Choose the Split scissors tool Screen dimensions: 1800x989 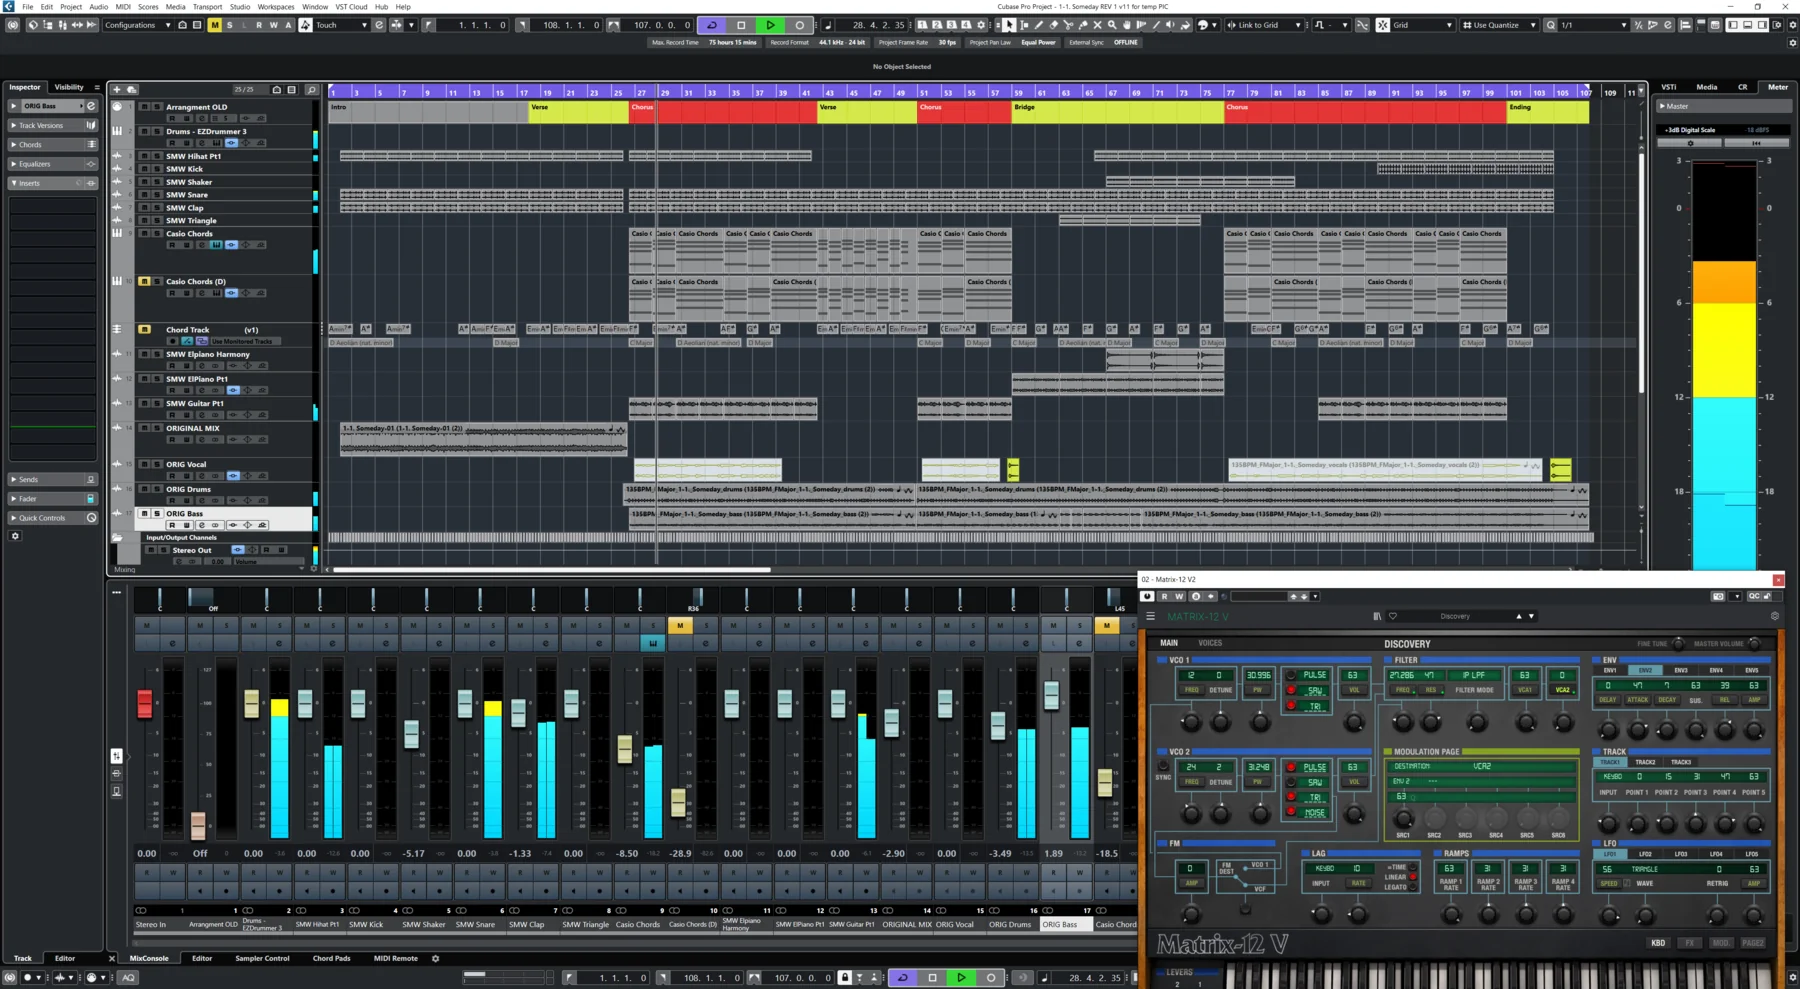click(1068, 25)
